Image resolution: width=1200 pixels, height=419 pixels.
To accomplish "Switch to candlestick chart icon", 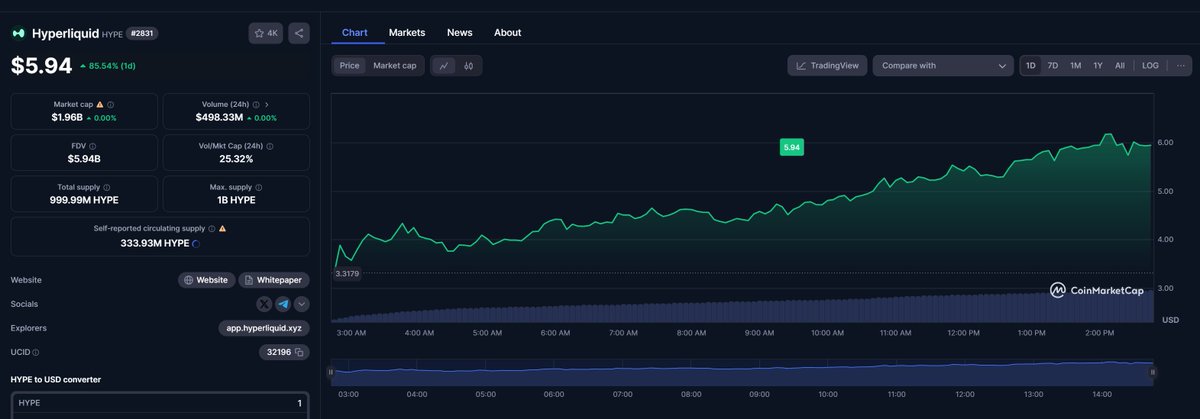I will click(468, 66).
